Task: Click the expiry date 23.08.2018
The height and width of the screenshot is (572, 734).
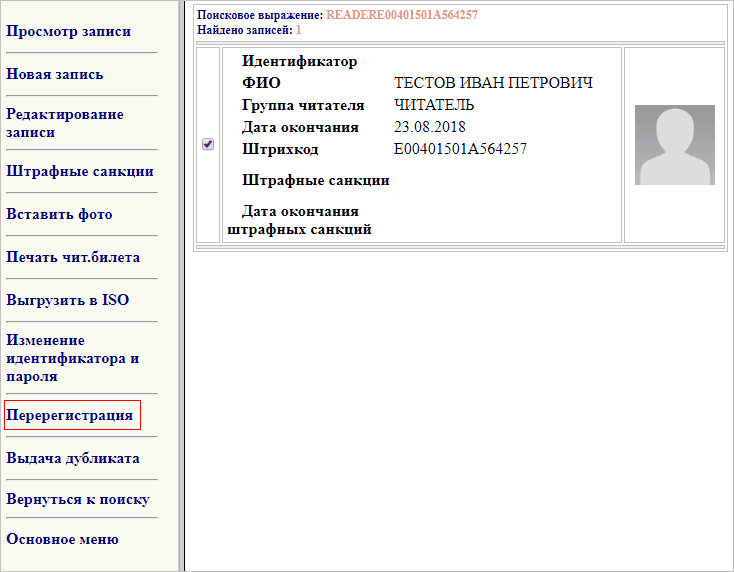Action: coord(430,127)
